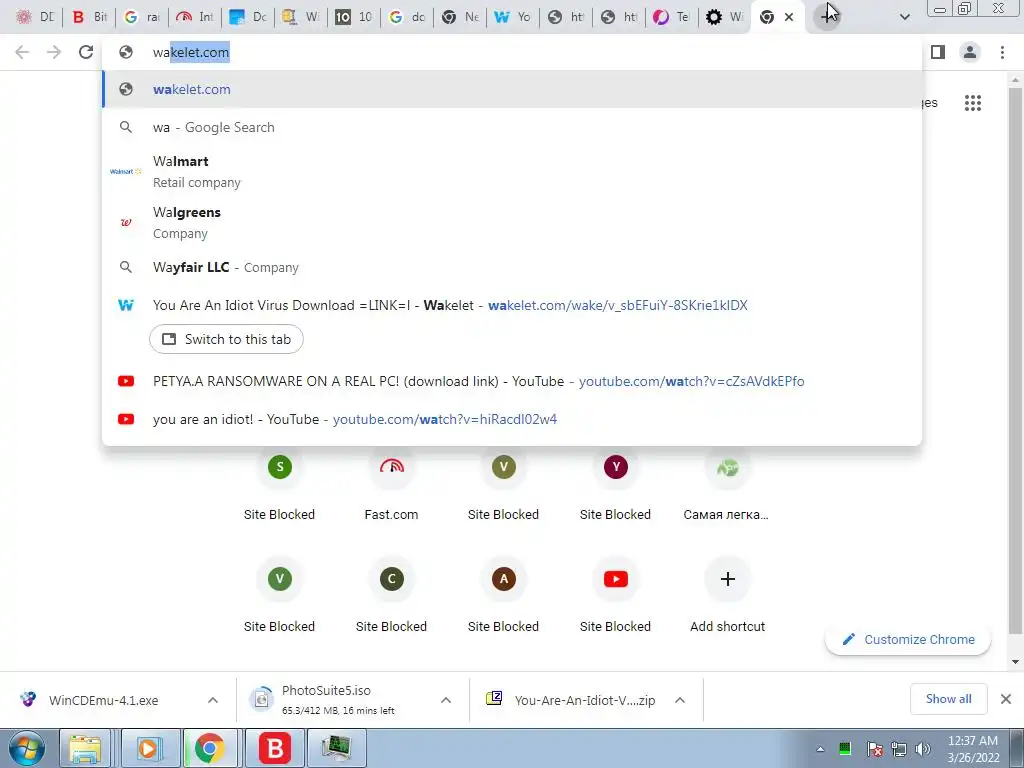
Task: Open the Action Center flag icon
Action: [x=874, y=749]
